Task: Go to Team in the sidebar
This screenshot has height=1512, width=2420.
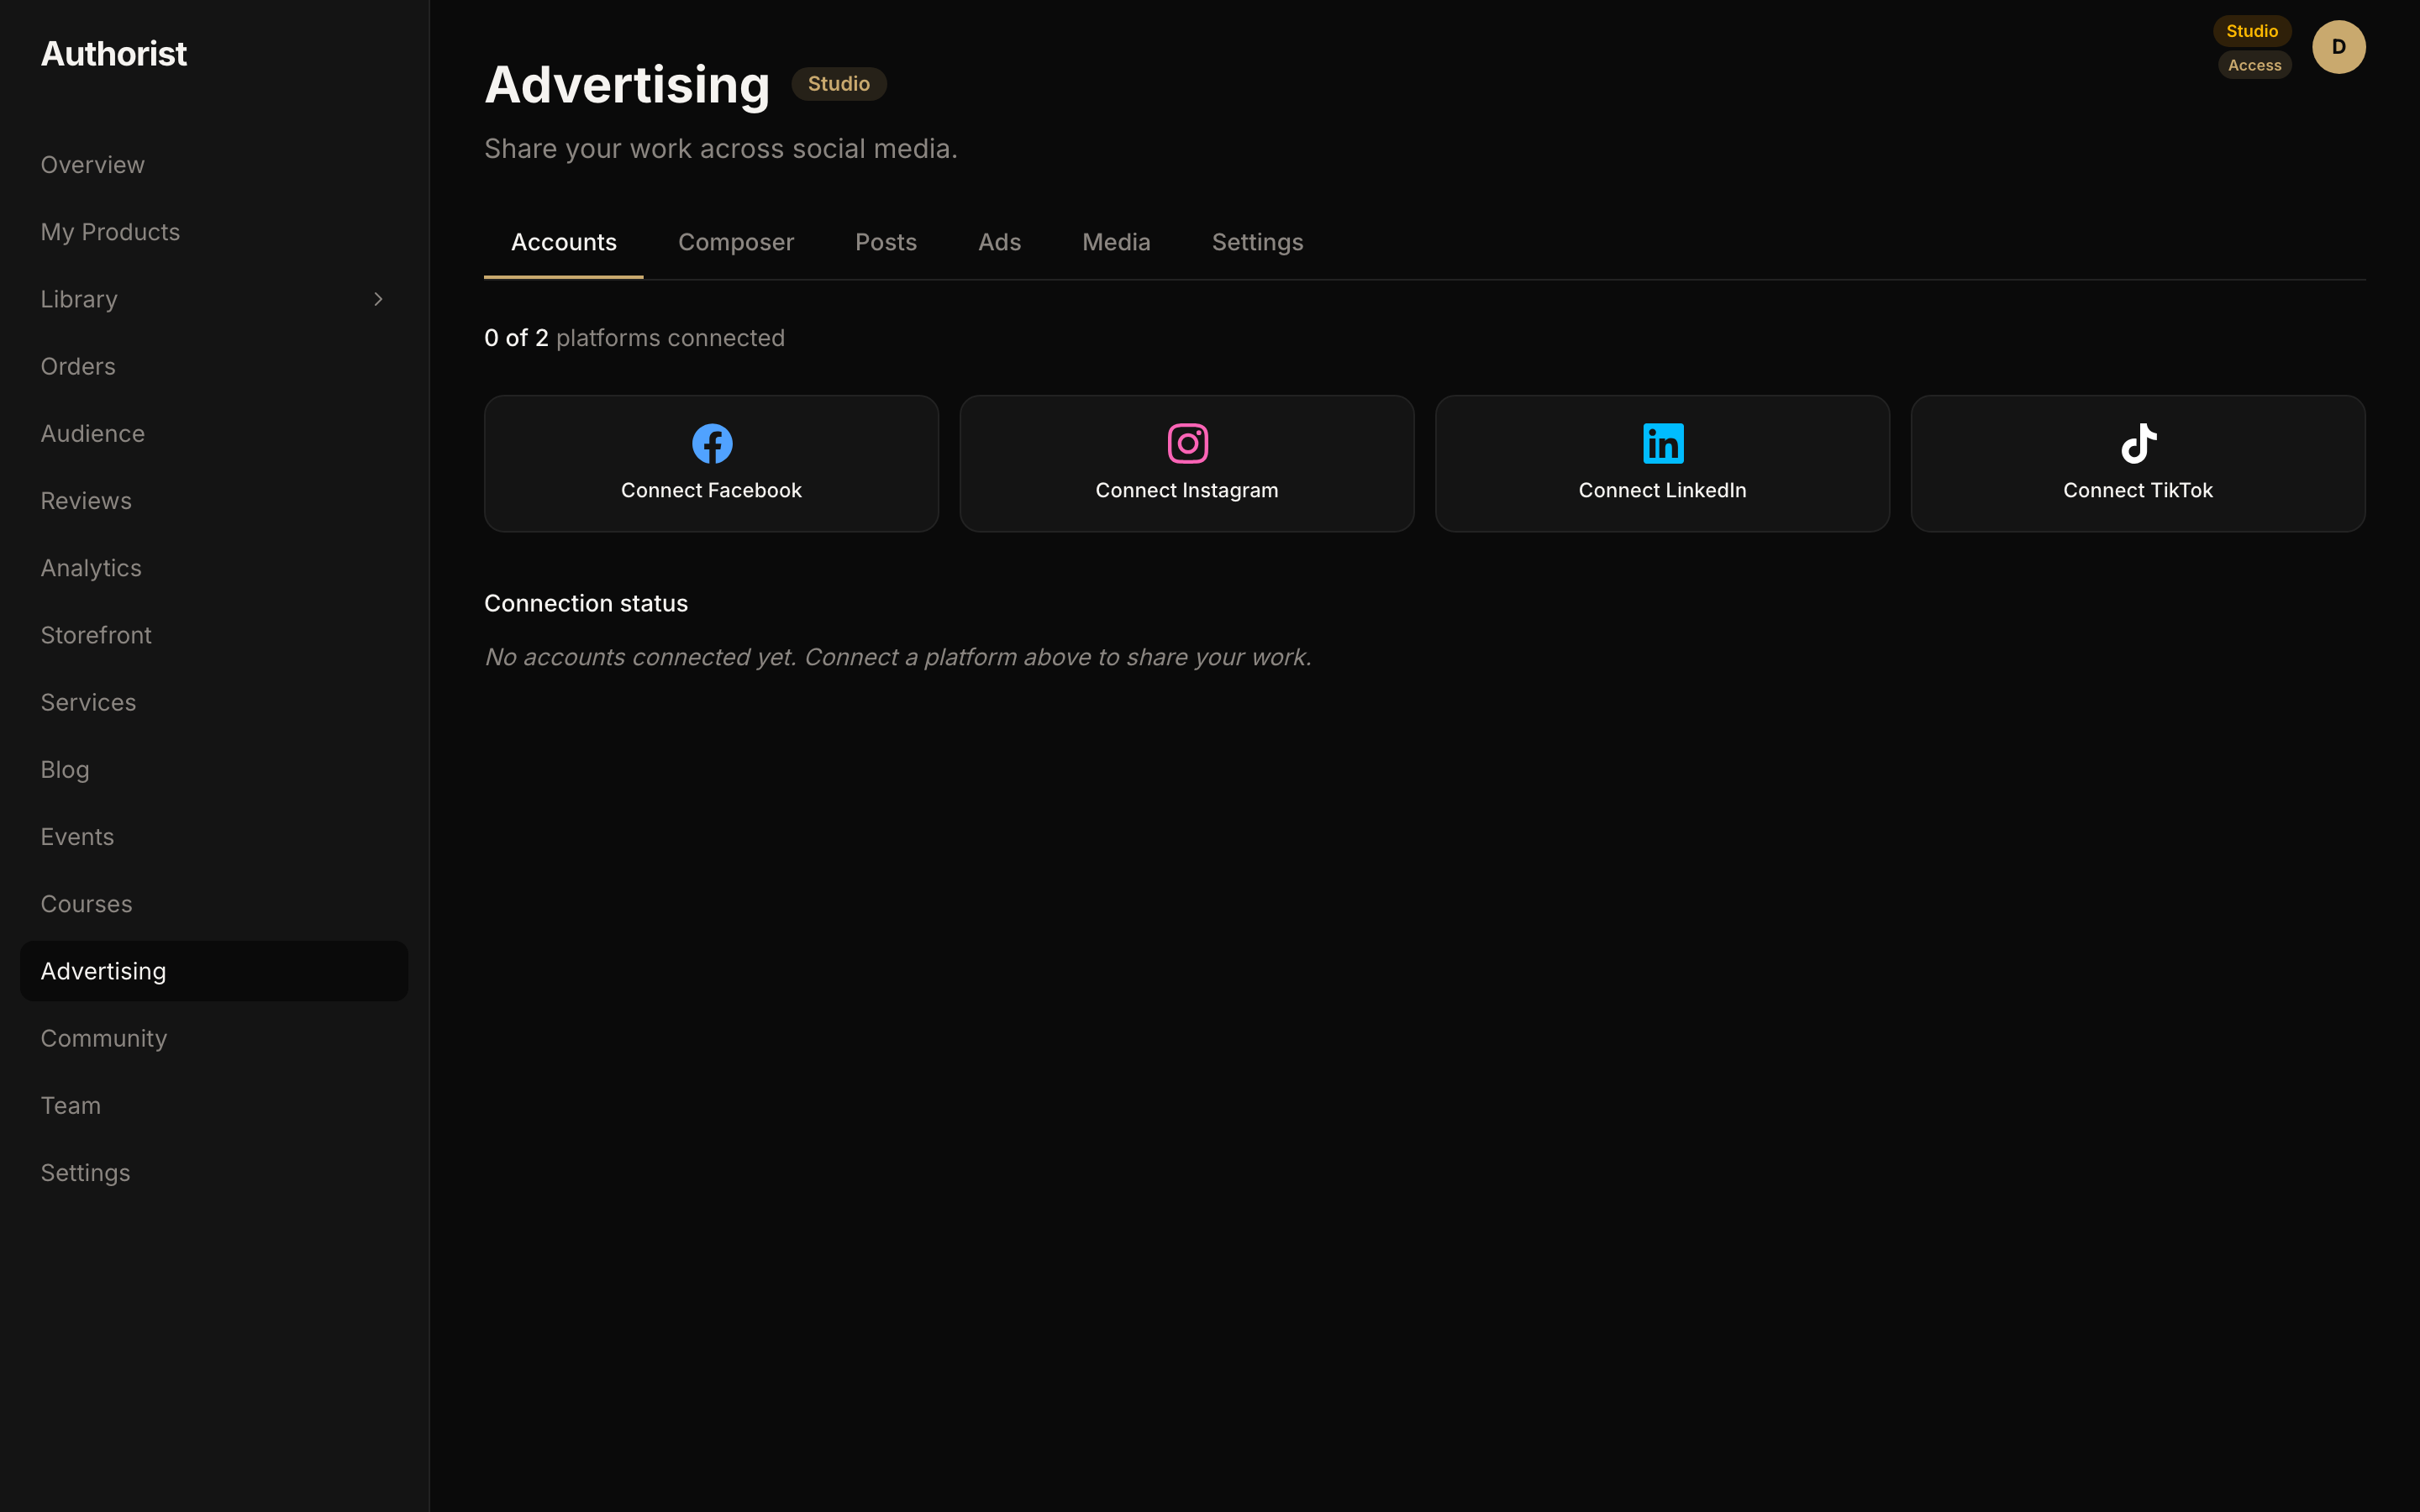Action: point(214,1105)
